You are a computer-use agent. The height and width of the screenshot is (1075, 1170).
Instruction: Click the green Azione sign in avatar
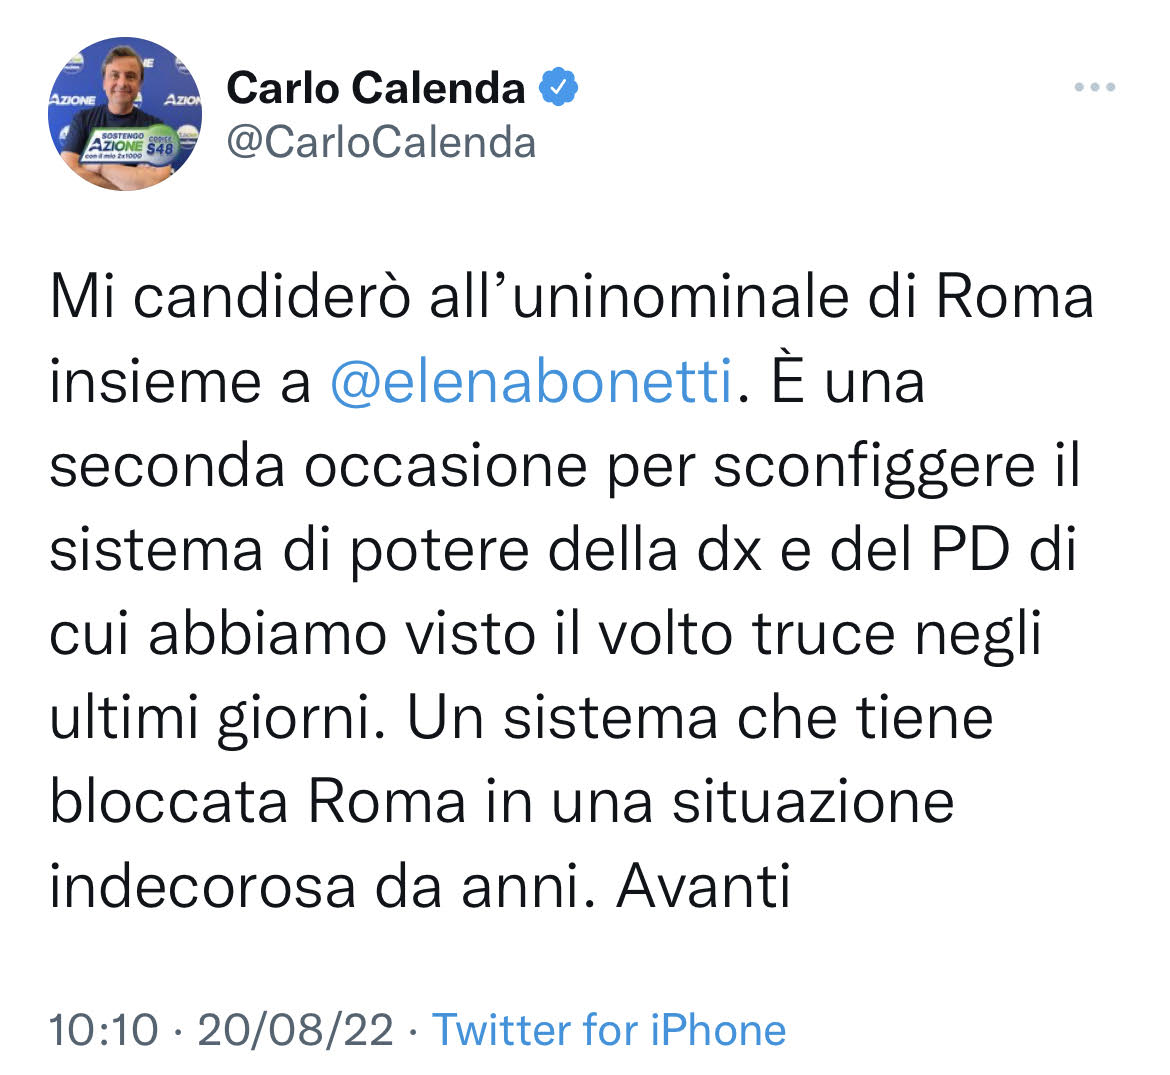pyautogui.click(x=132, y=147)
